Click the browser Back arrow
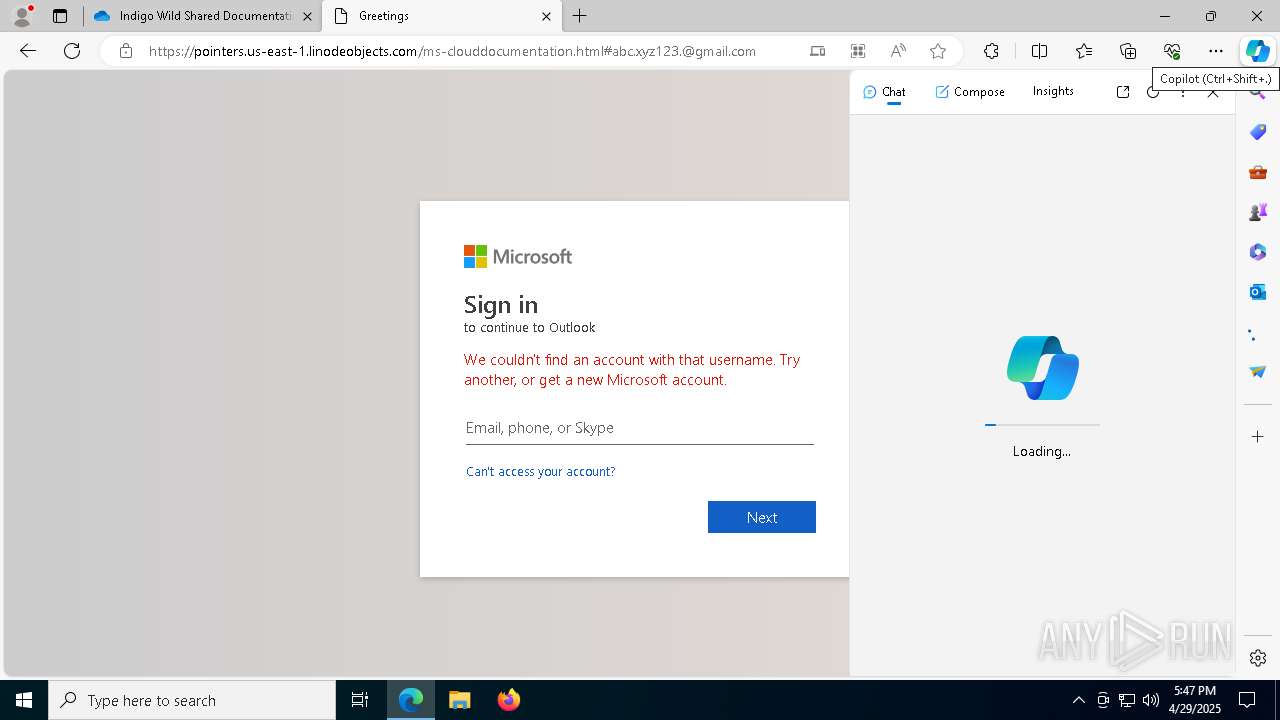The height and width of the screenshot is (720, 1280). [28, 51]
